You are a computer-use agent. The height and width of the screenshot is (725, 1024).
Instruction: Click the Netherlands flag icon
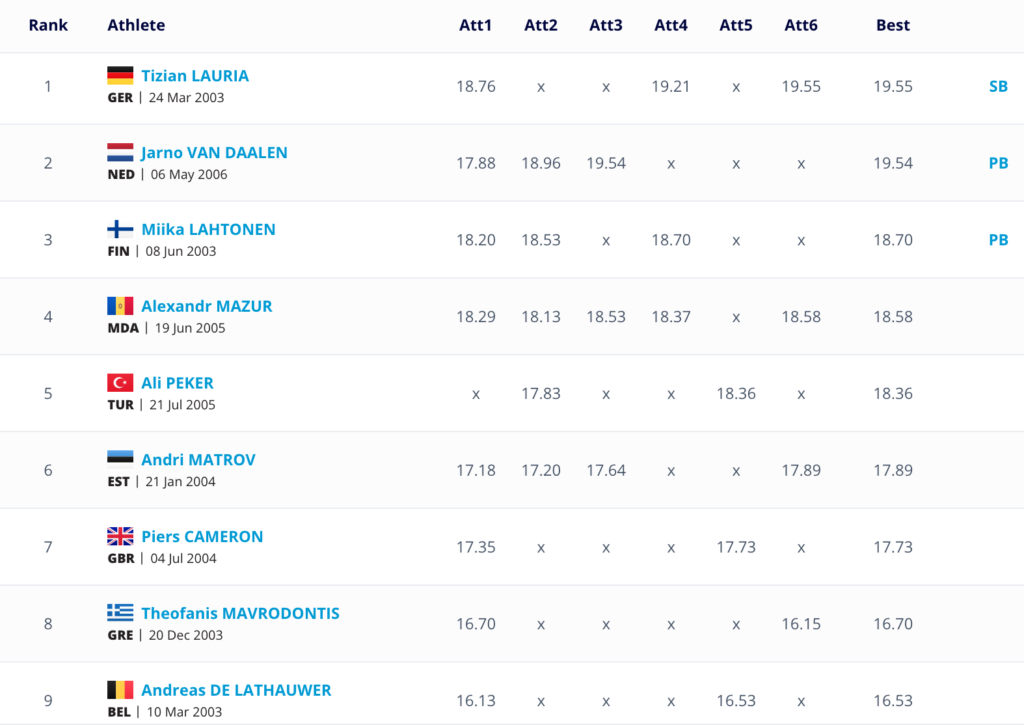pyautogui.click(x=120, y=153)
